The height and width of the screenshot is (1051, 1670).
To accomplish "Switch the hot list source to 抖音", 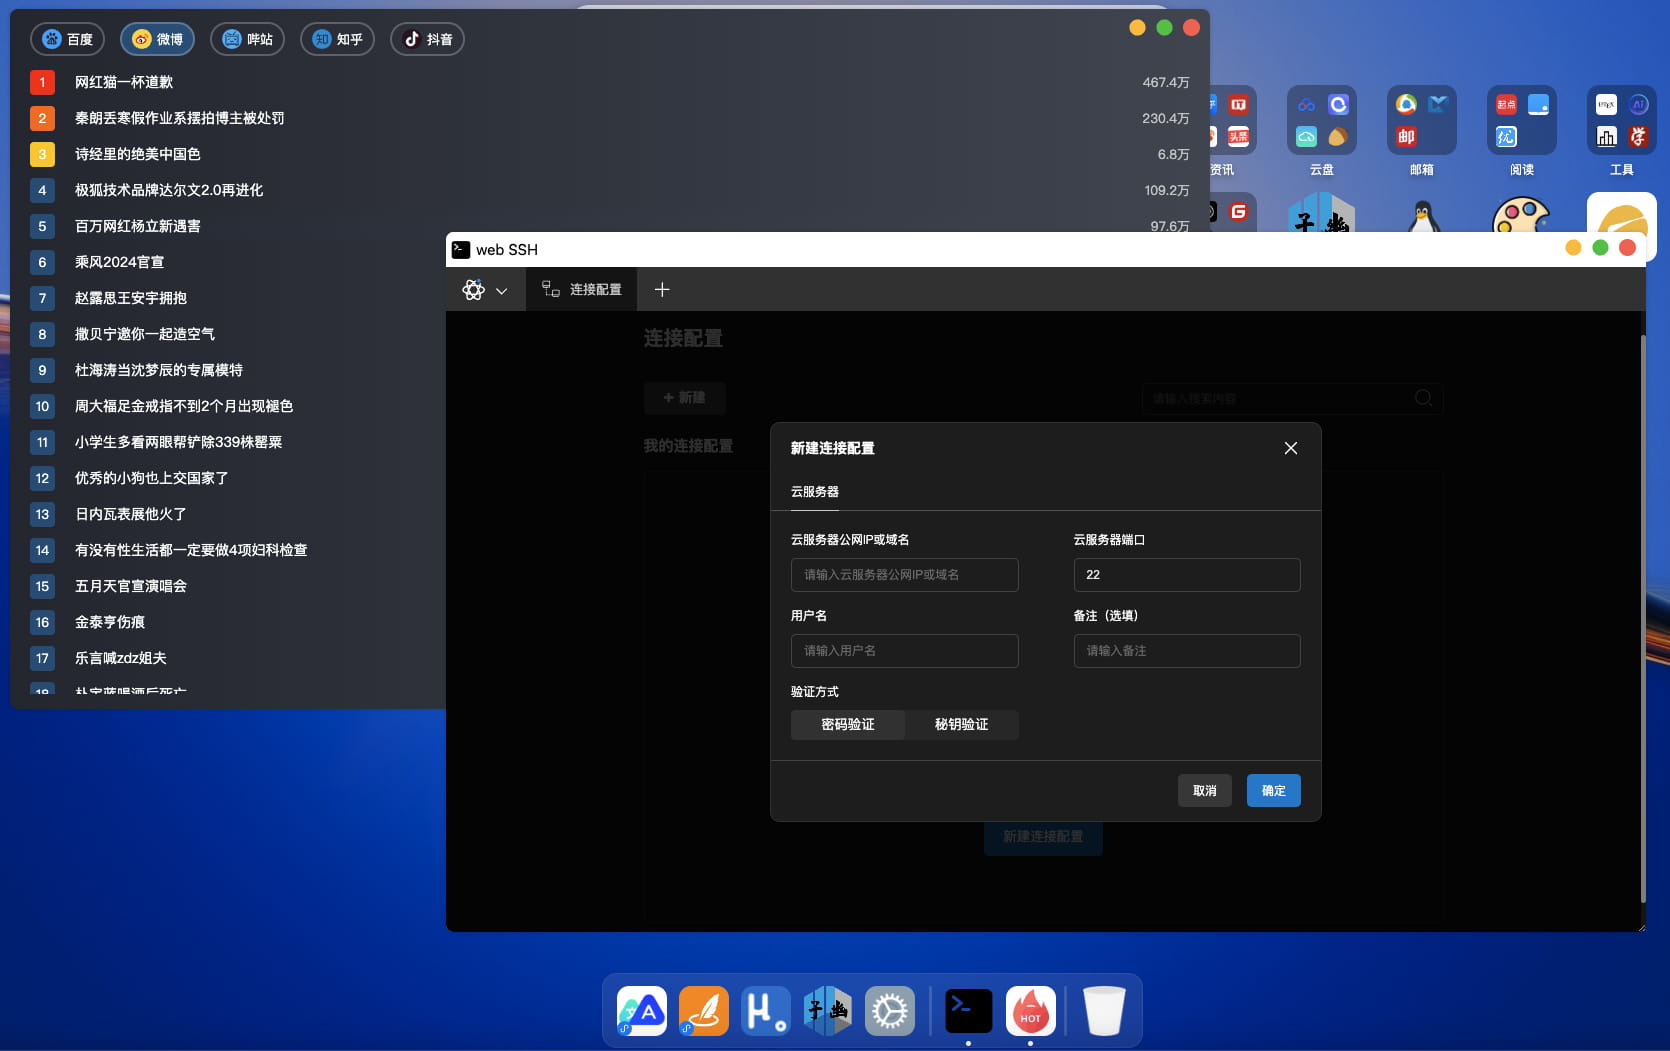I will click(427, 39).
